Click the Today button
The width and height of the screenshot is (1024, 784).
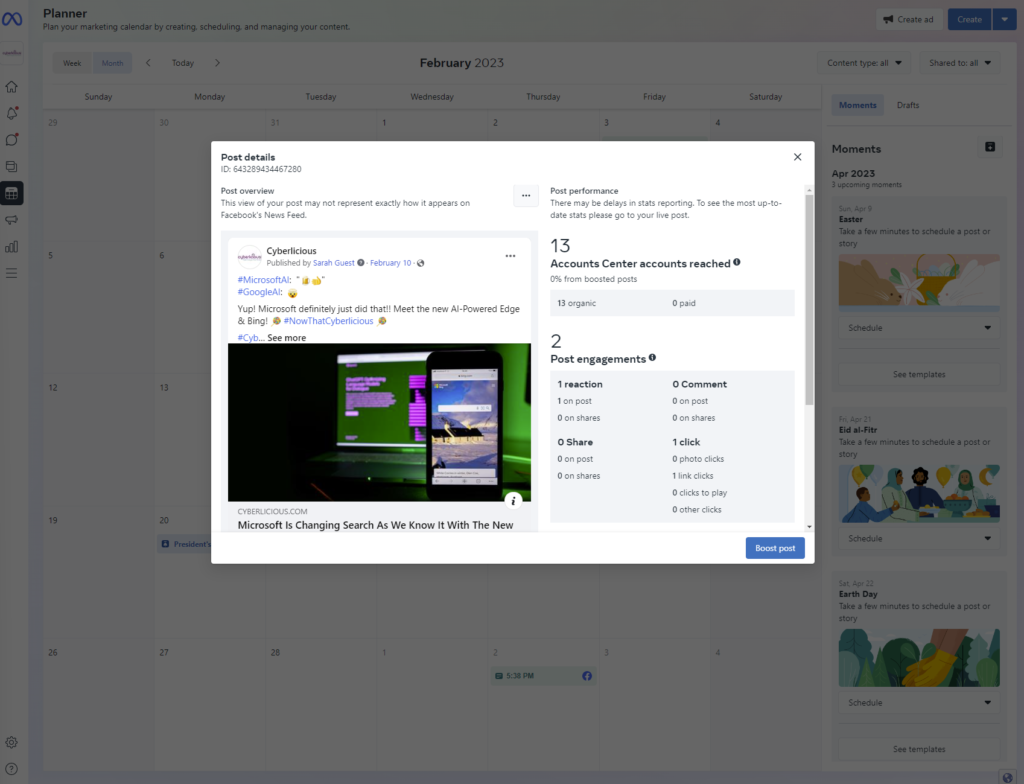[x=183, y=63]
